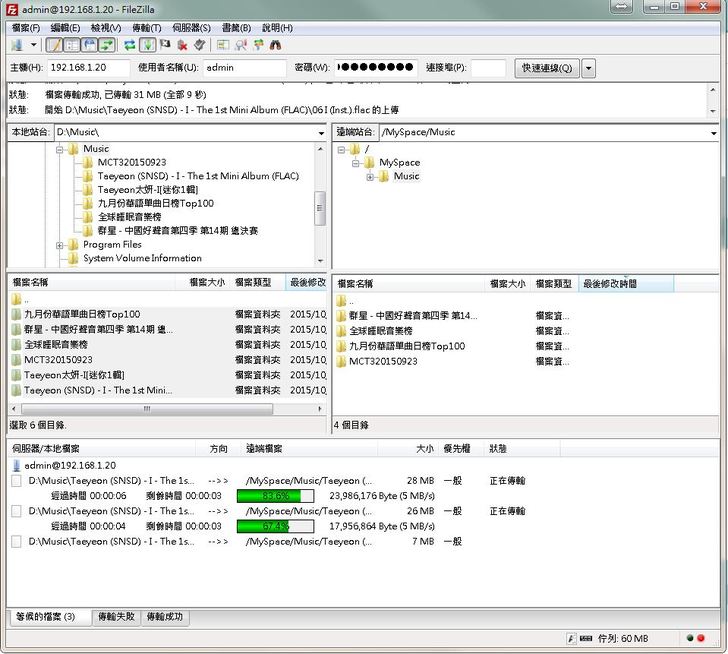728x654 pixels.
Task: Click the refresh file lists icon
Action: coord(129,45)
